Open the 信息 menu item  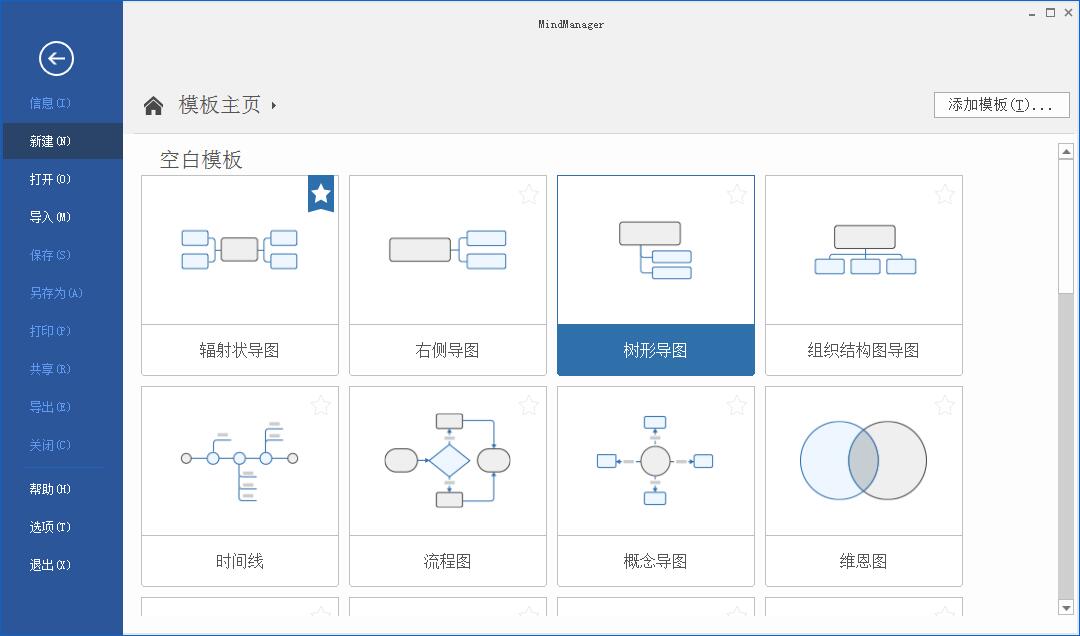45,103
